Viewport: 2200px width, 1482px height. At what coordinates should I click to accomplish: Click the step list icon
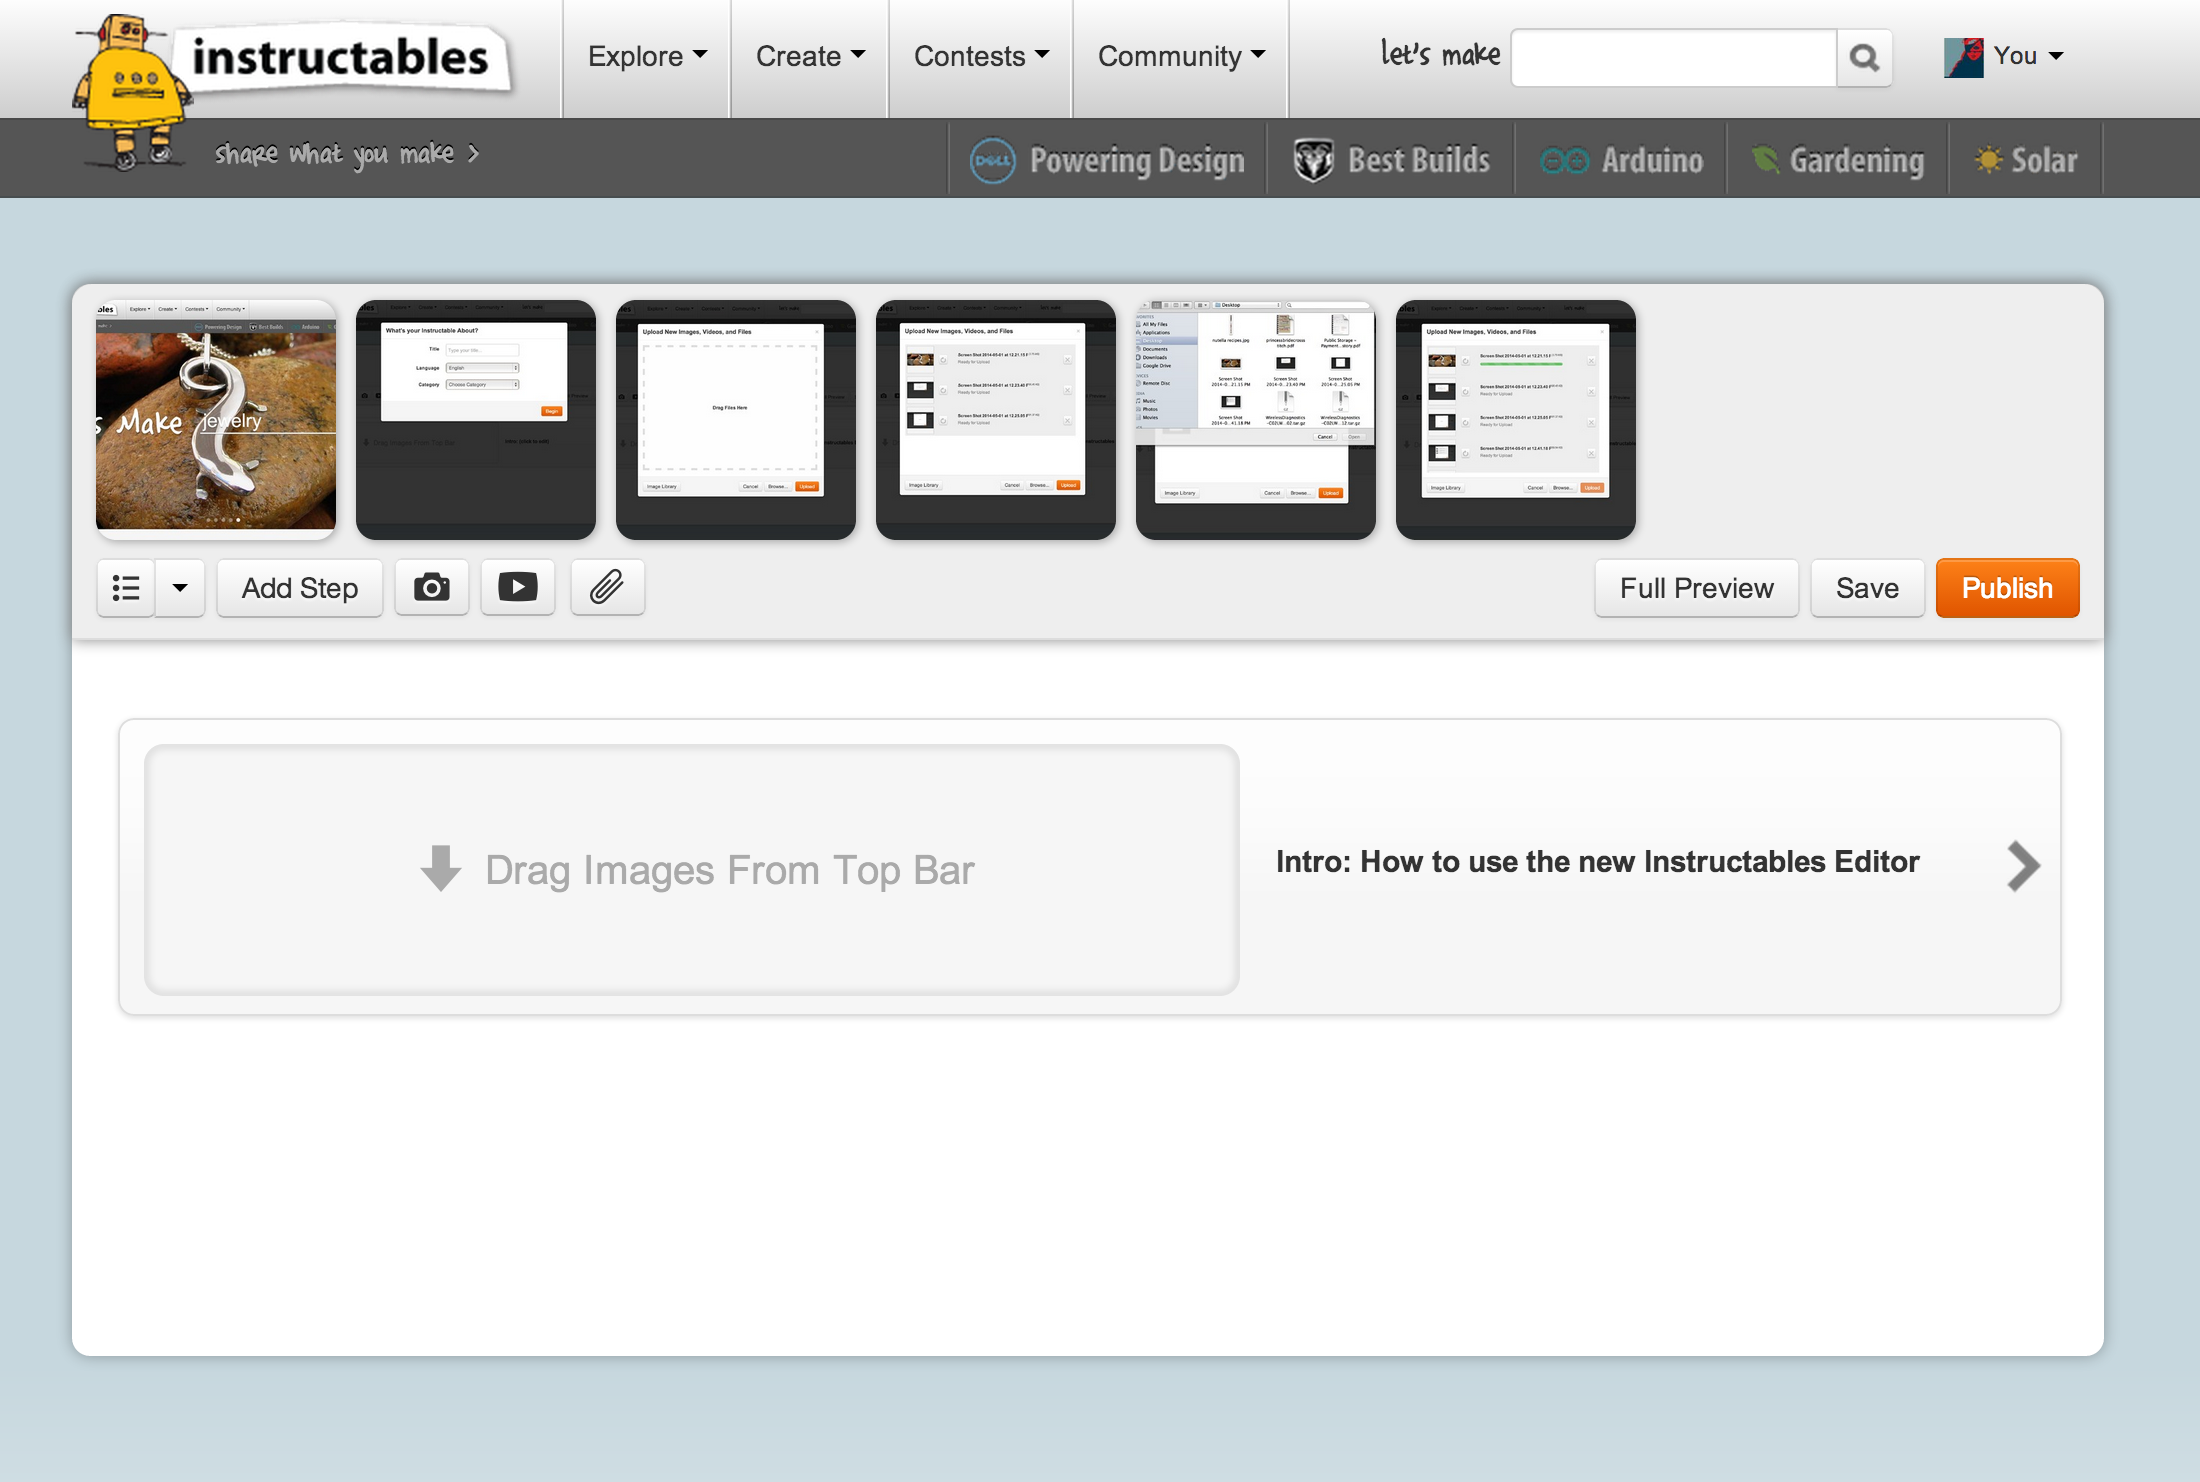[125, 587]
